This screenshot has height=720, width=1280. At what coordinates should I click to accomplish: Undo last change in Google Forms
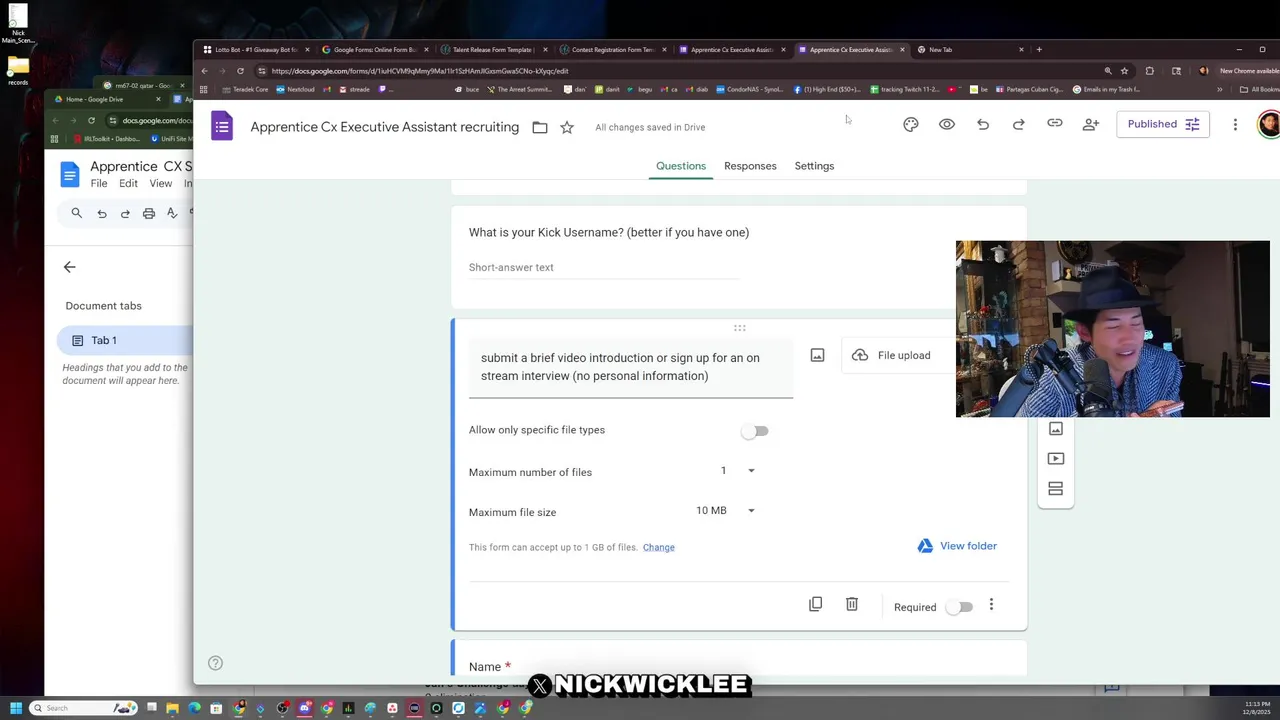coord(983,124)
